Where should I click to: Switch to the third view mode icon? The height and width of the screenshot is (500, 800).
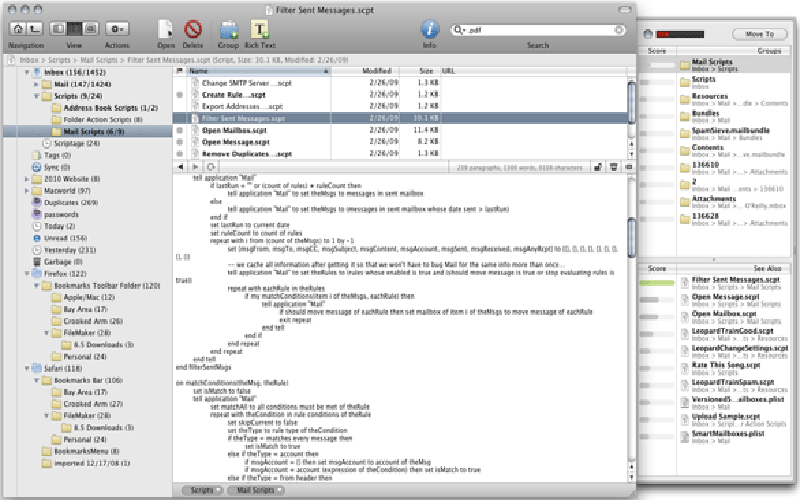coord(91,29)
